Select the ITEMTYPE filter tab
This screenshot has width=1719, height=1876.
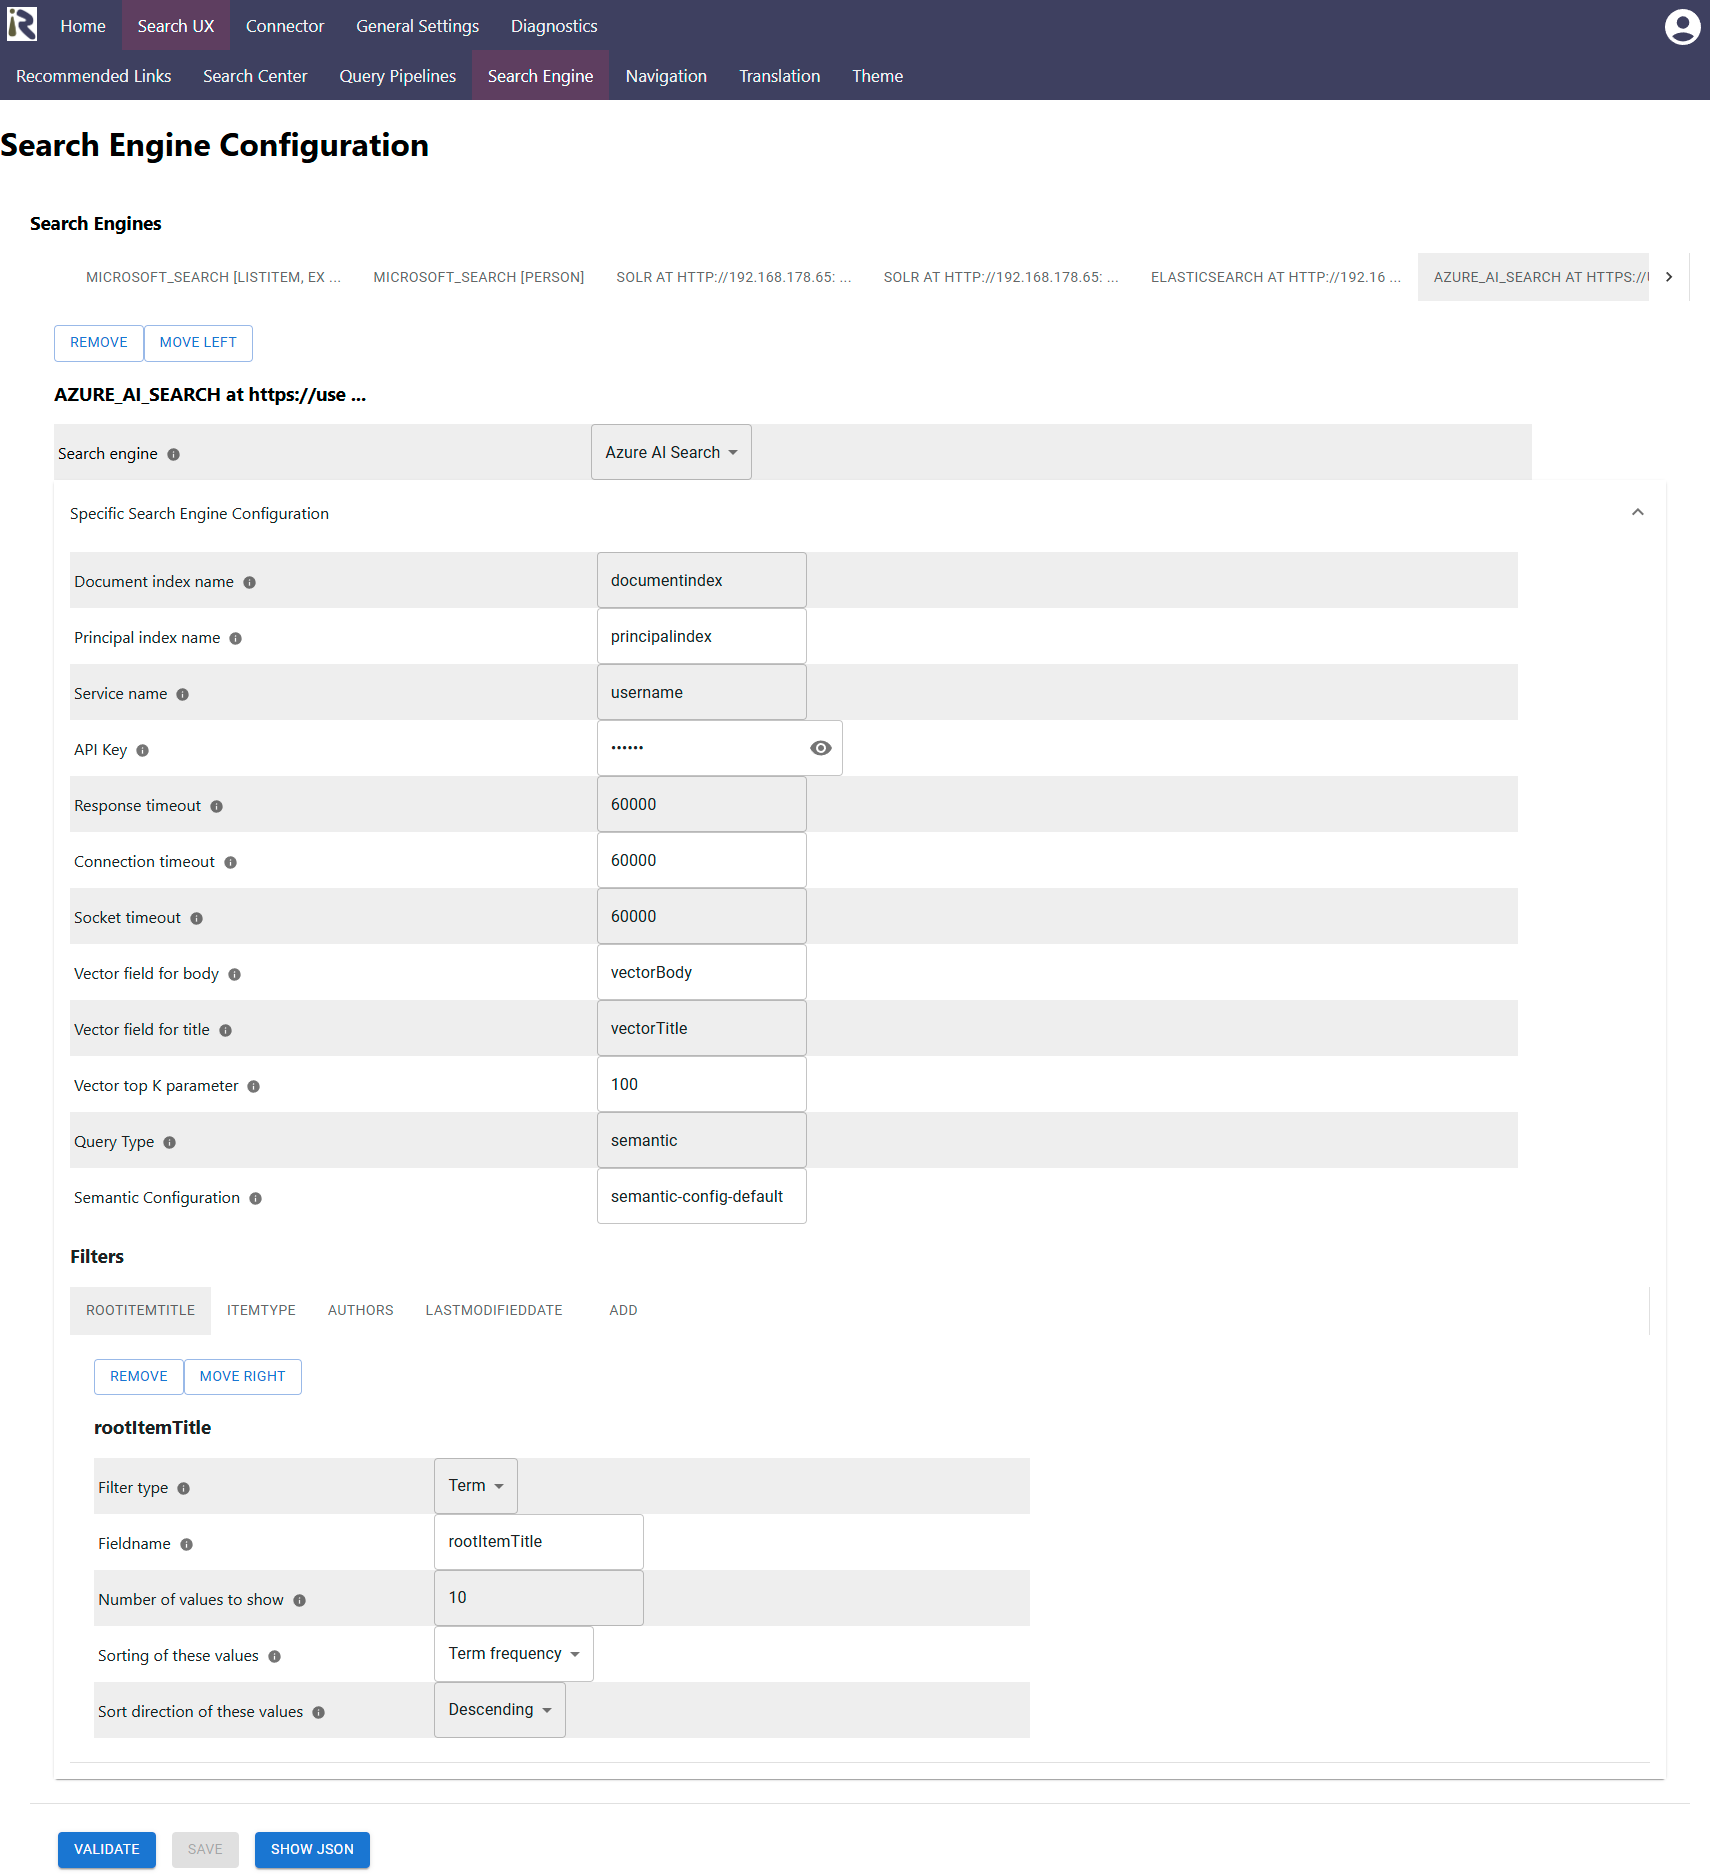pyautogui.click(x=261, y=1311)
